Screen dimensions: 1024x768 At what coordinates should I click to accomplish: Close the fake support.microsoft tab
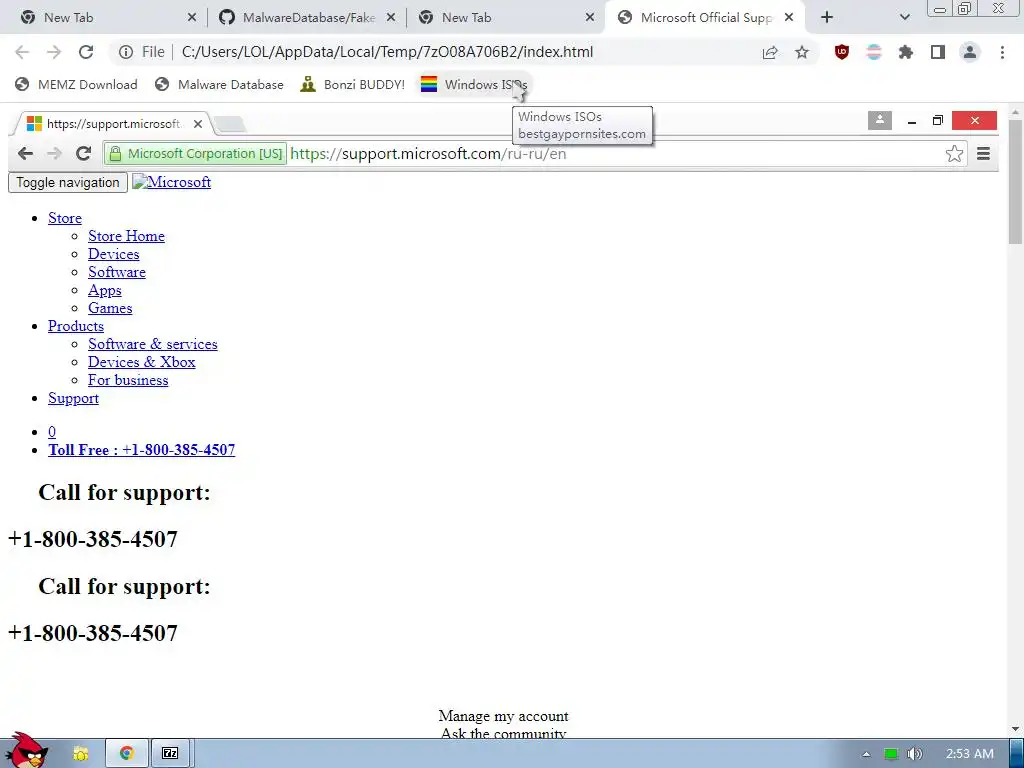[198, 123]
